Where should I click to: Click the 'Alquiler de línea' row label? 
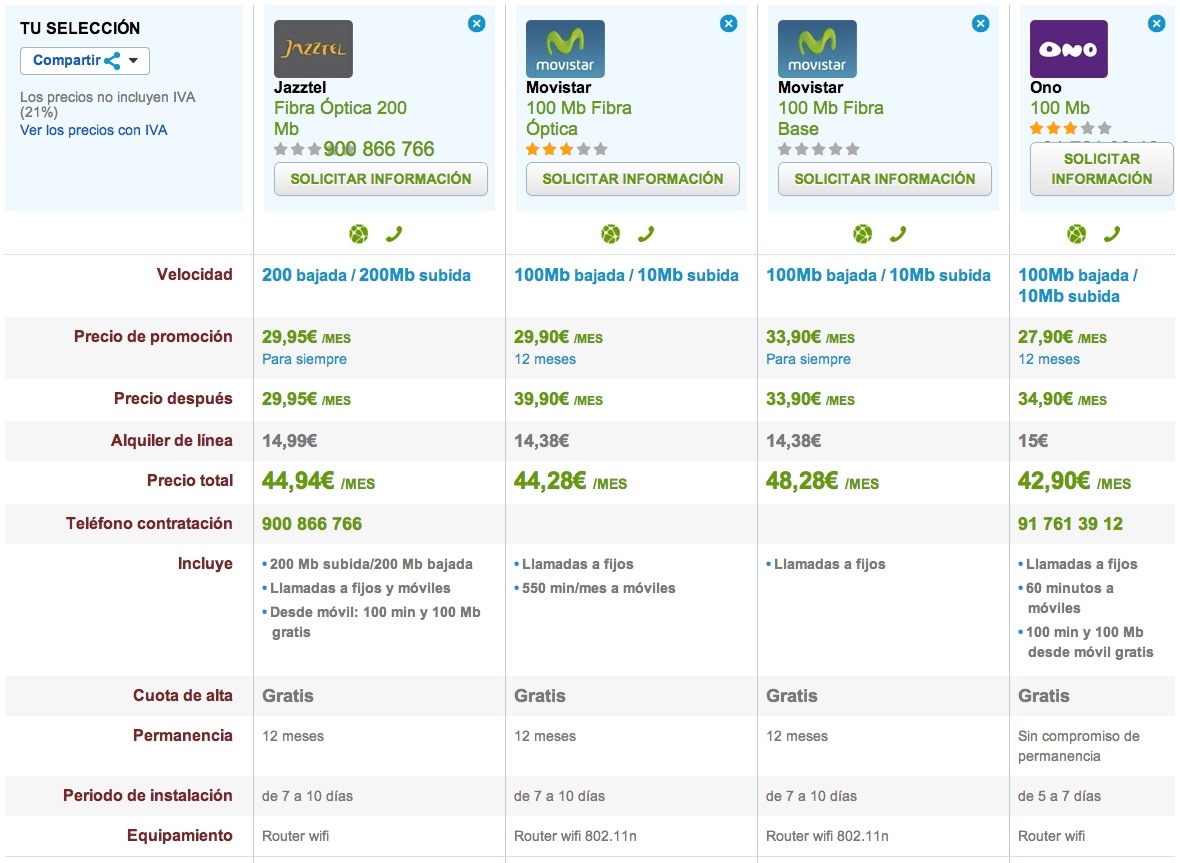click(172, 441)
